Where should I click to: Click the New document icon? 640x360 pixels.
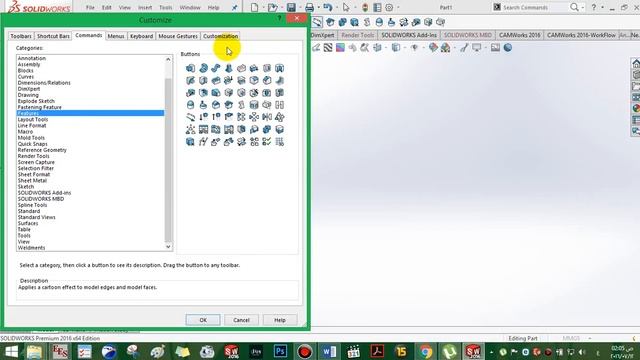[x=254, y=7]
